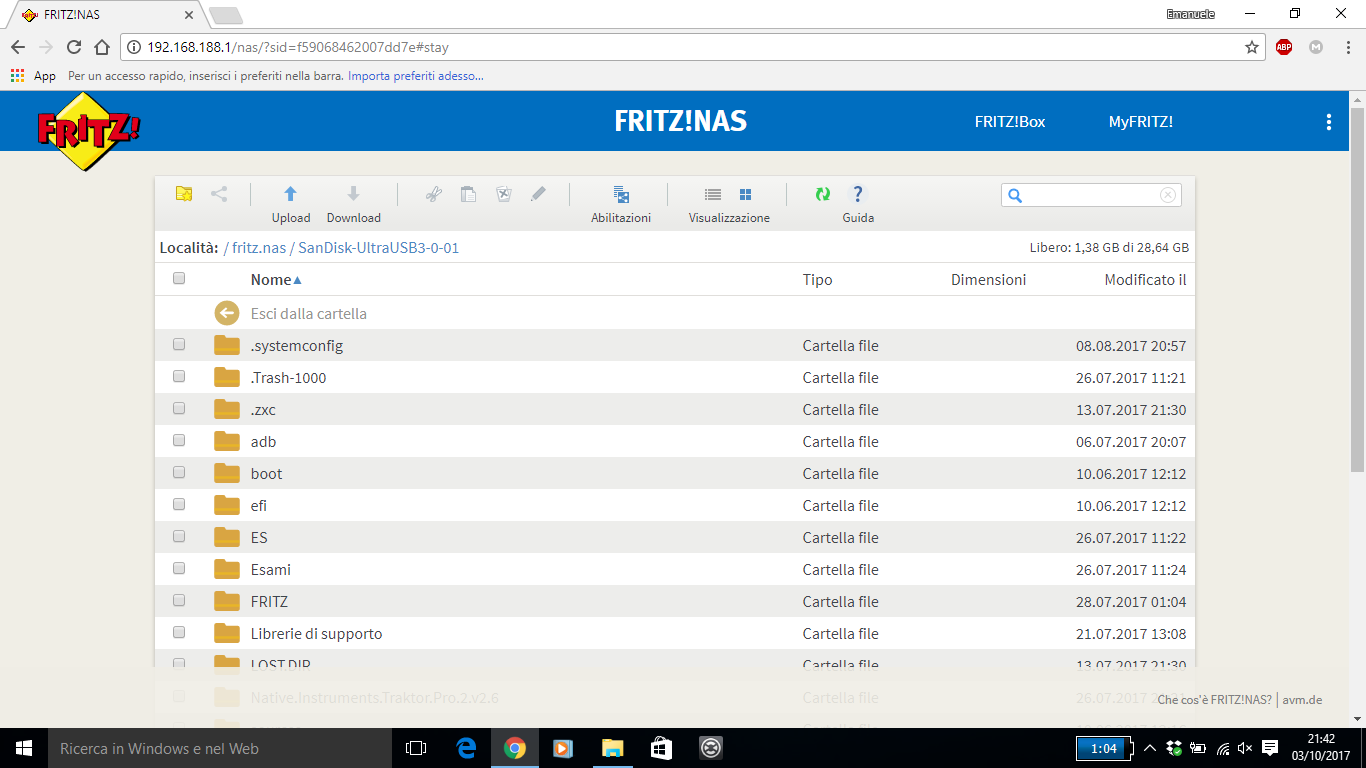
Task: Click Chrome home button
Action: tap(102, 47)
